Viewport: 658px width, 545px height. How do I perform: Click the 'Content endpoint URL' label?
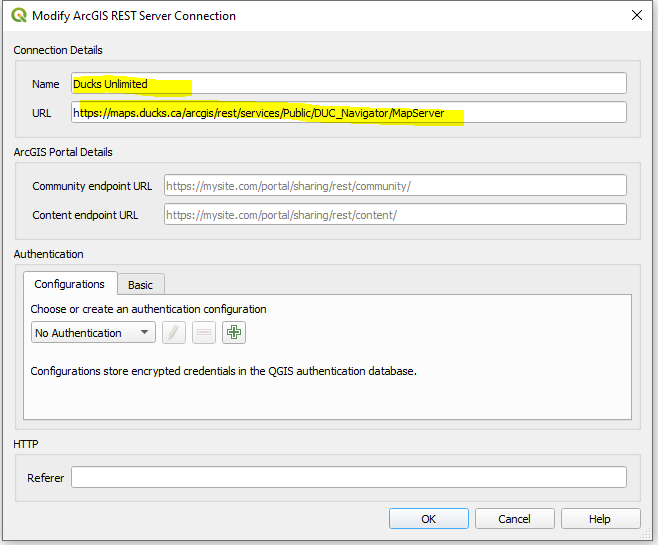(85, 215)
